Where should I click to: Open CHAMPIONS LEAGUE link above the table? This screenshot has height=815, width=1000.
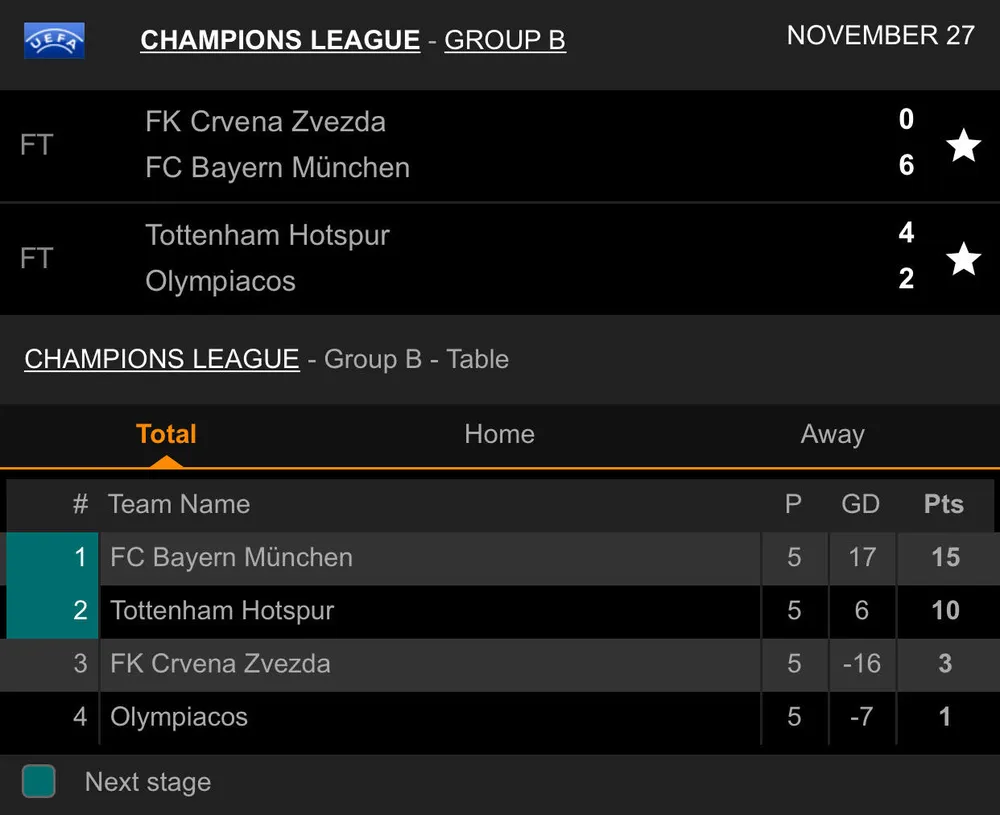pos(162,359)
